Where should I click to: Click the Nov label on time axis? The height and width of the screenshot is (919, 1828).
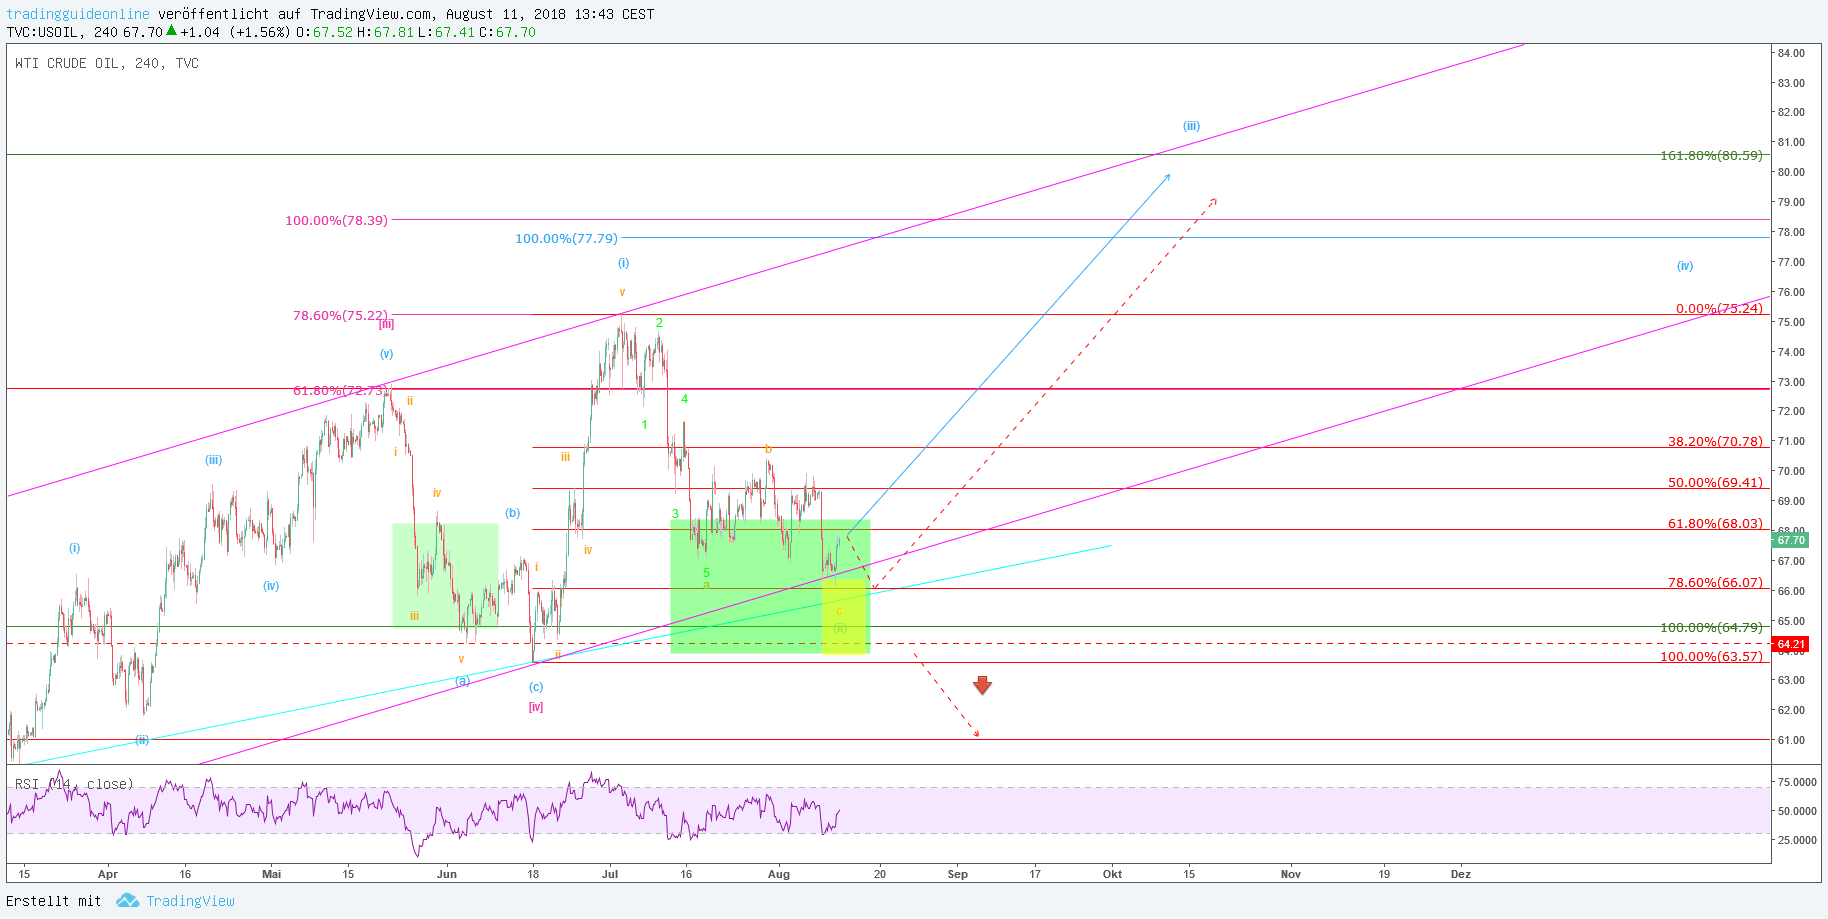point(1291,874)
